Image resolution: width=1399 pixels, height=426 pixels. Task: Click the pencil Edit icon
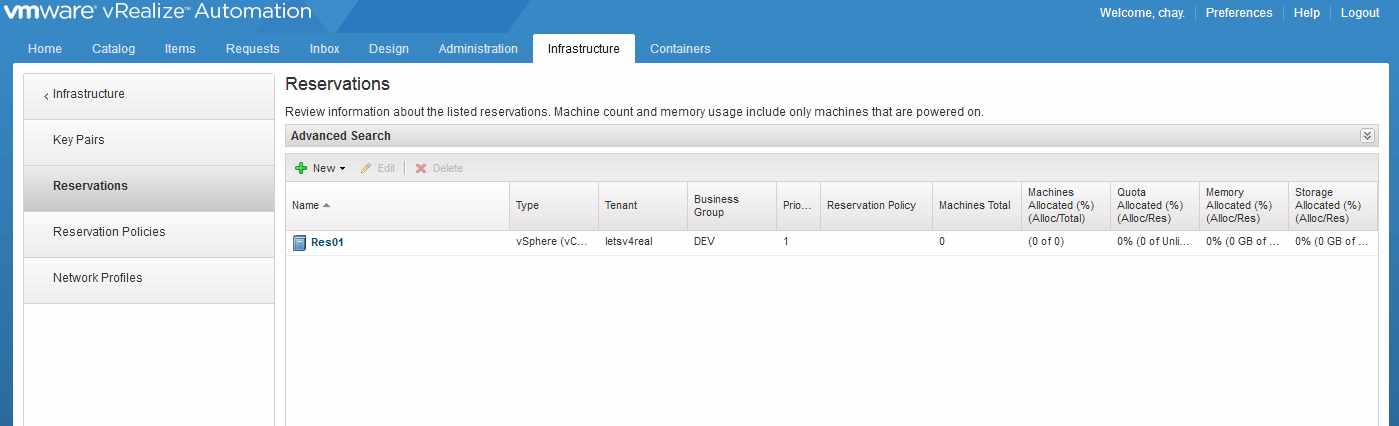366,168
